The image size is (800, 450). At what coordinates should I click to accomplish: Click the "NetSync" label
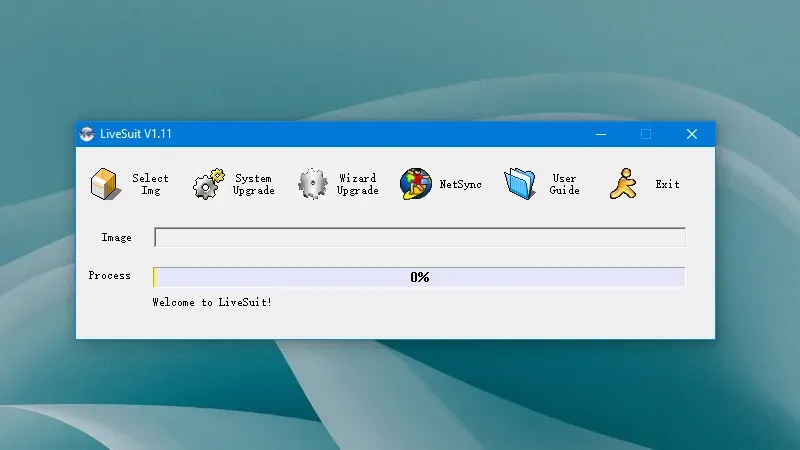460,184
